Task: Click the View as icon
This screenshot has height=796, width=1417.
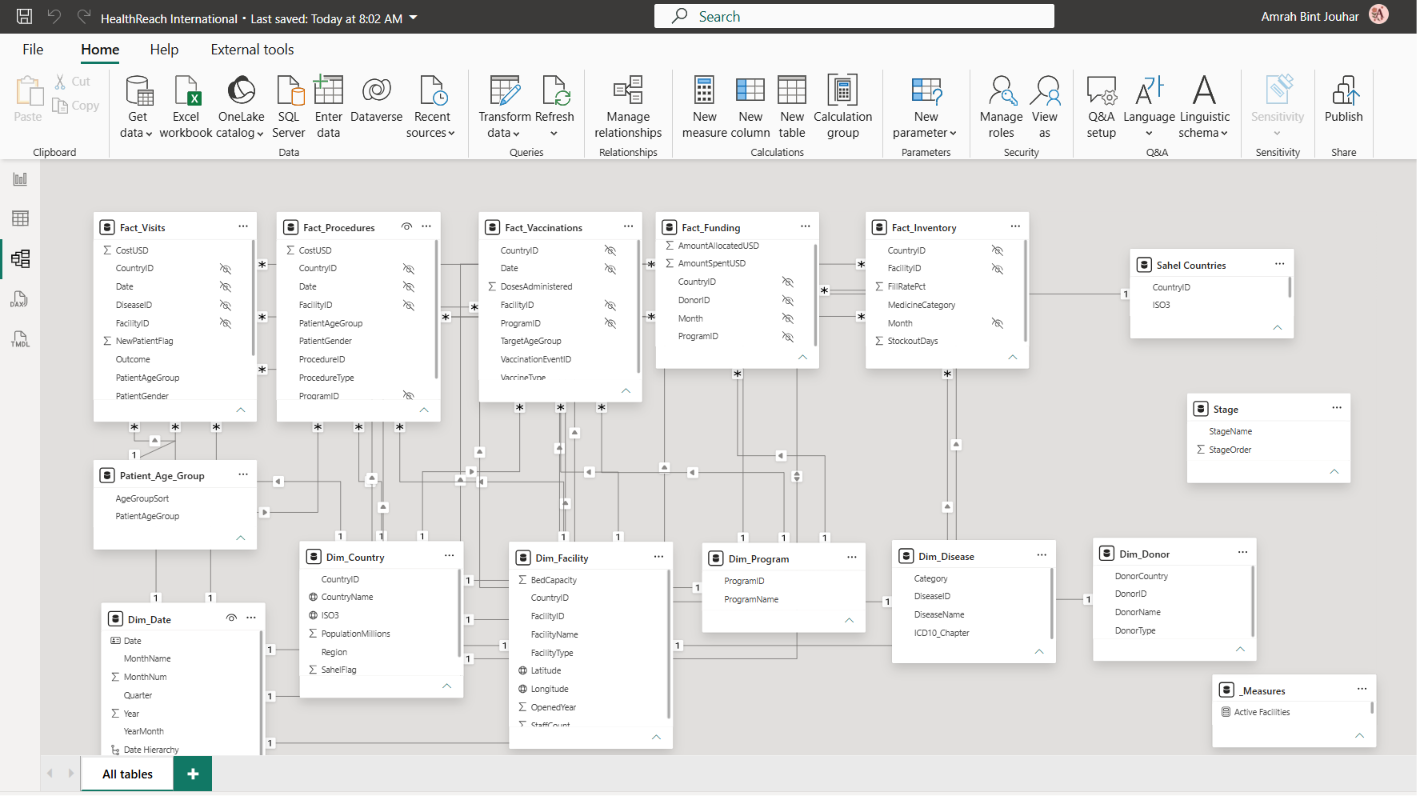Action: click(1045, 92)
